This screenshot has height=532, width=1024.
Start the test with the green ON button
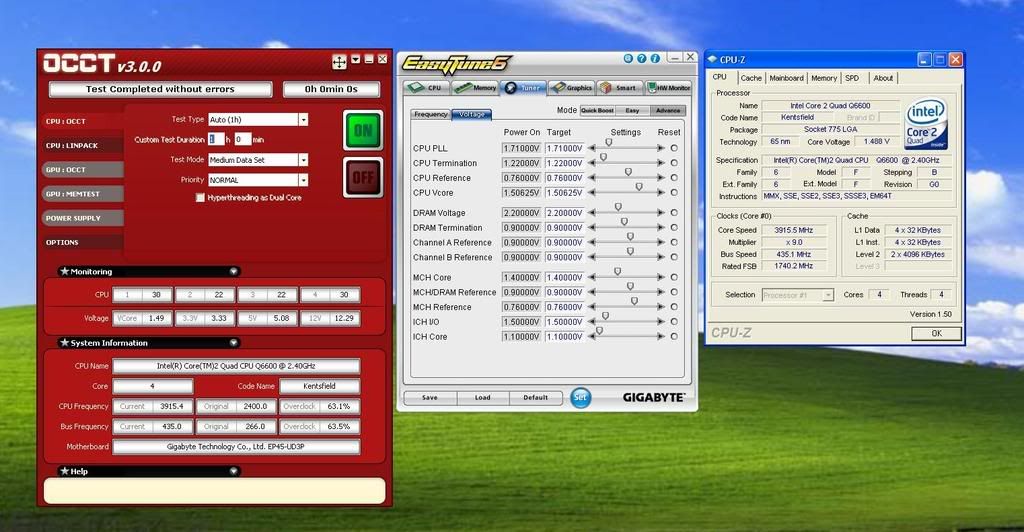pyautogui.click(x=363, y=131)
